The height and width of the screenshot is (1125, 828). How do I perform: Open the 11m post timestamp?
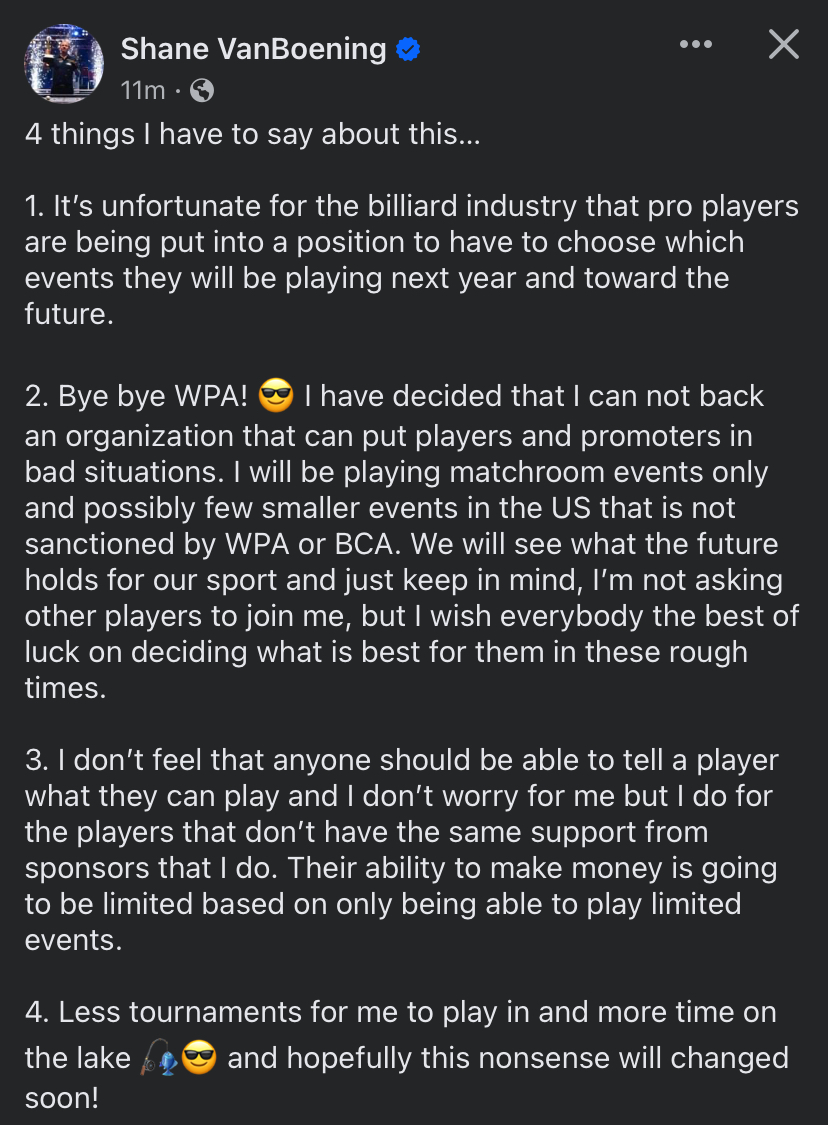coord(142,91)
